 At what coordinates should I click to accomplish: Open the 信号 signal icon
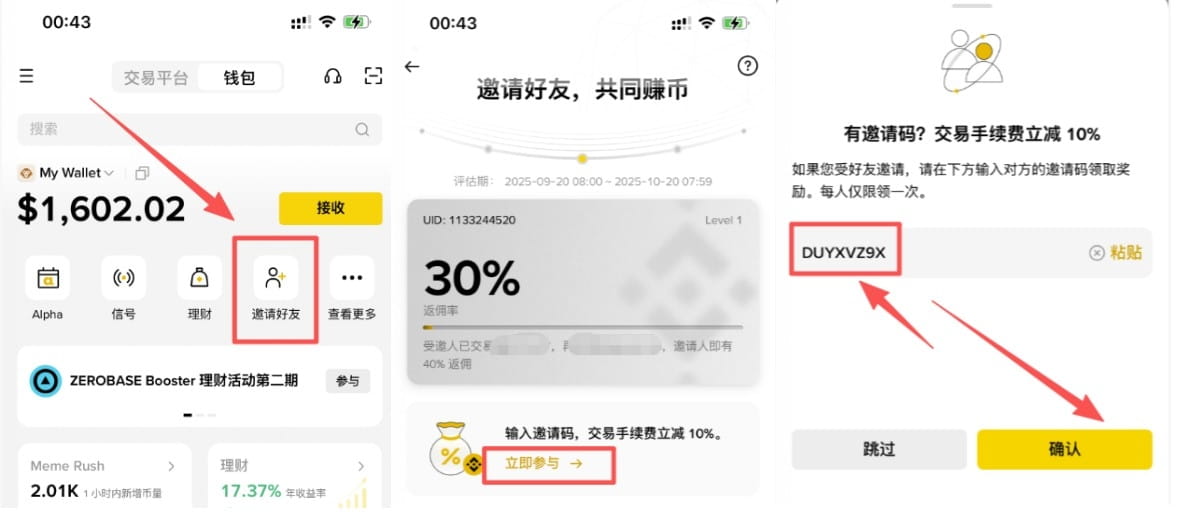pyautogui.click(x=124, y=278)
